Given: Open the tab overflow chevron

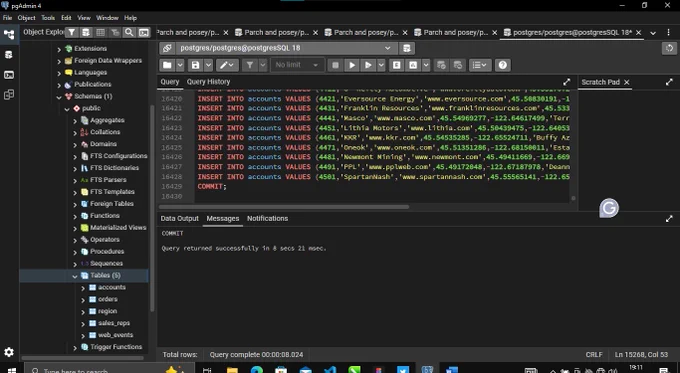Looking at the screenshot, I should tap(653, 33).
